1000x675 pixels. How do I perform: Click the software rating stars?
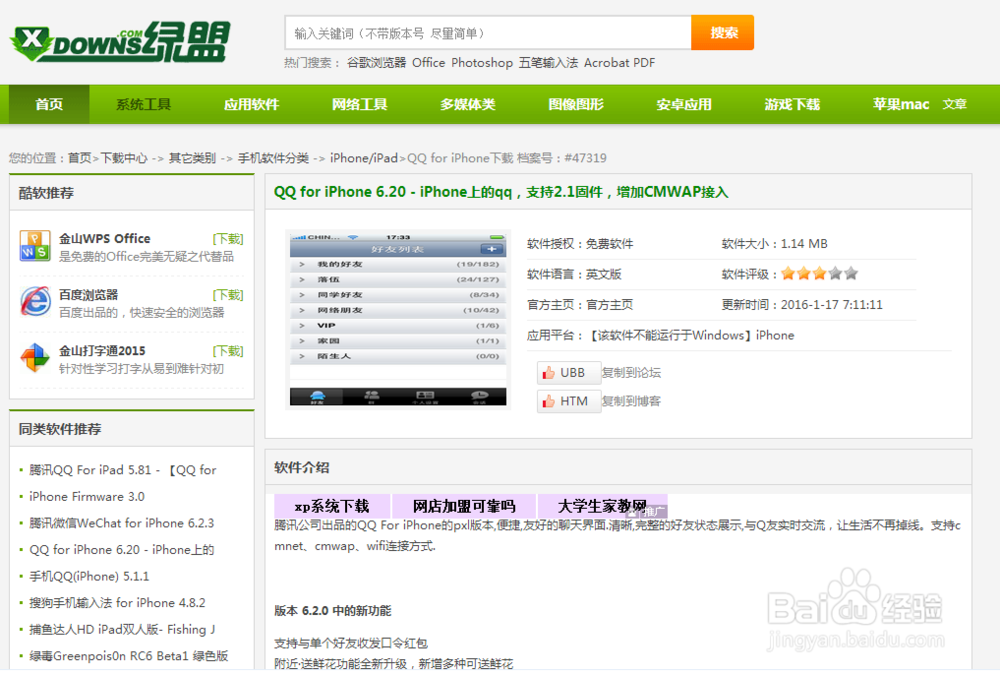pyautogui.click(x=820, y=274)
